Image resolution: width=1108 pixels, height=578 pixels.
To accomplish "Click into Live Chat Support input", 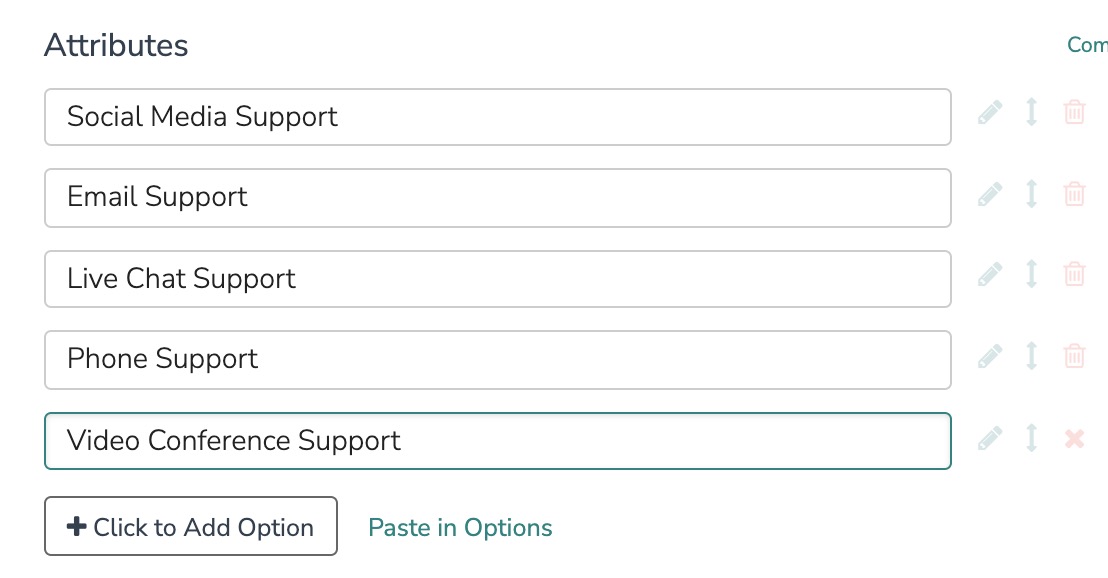I will coord(497,278).
